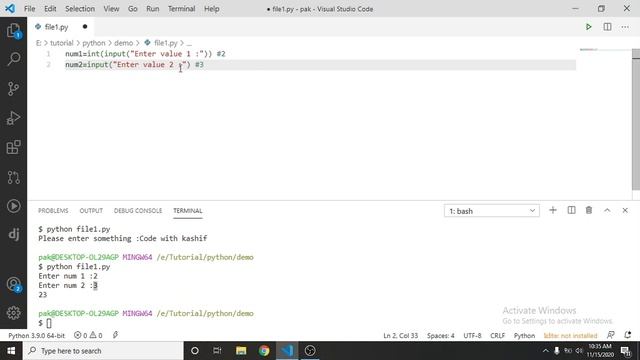
Task: Open the pull requests view icon
Action: pyautogui.click(x=13, y=177)
